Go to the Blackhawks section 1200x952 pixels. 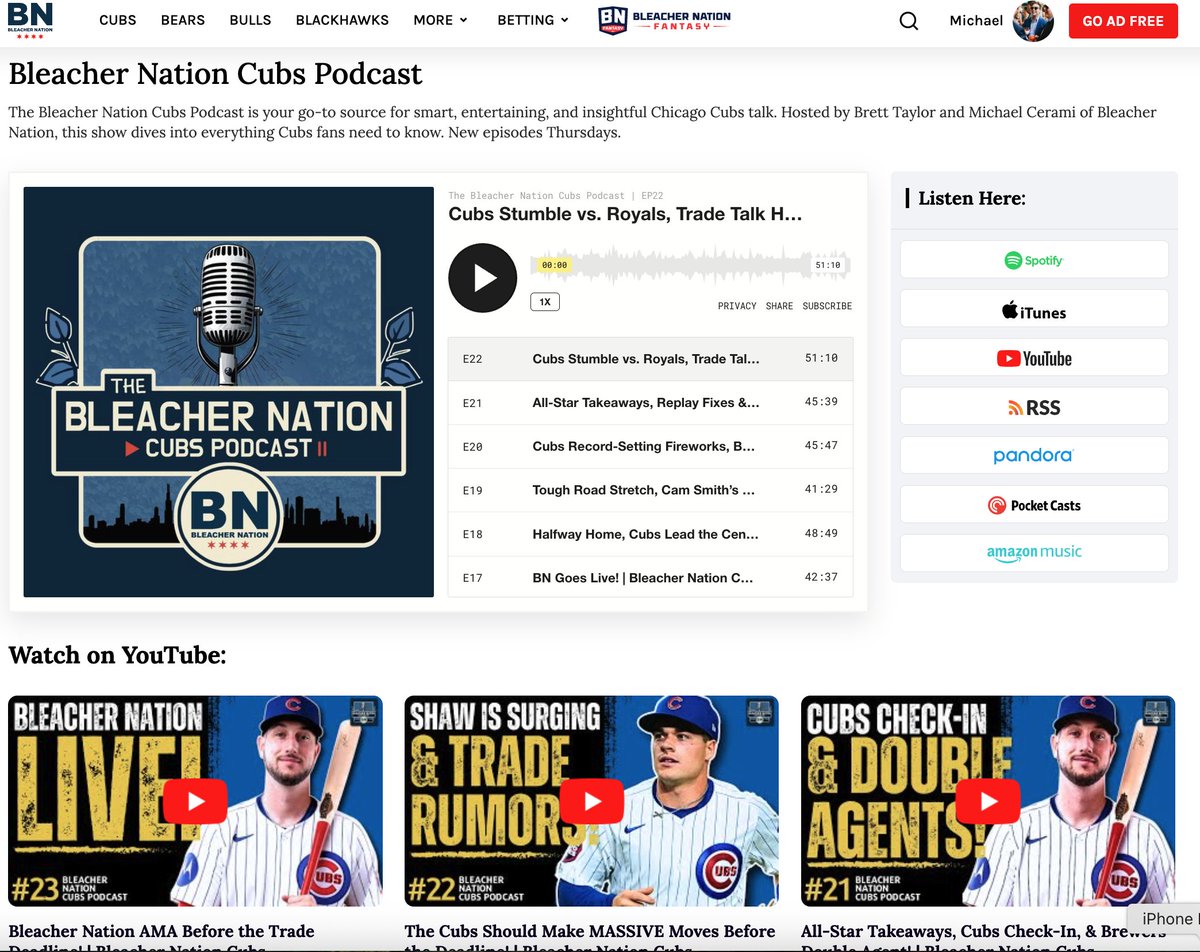[x=342, y=20]
